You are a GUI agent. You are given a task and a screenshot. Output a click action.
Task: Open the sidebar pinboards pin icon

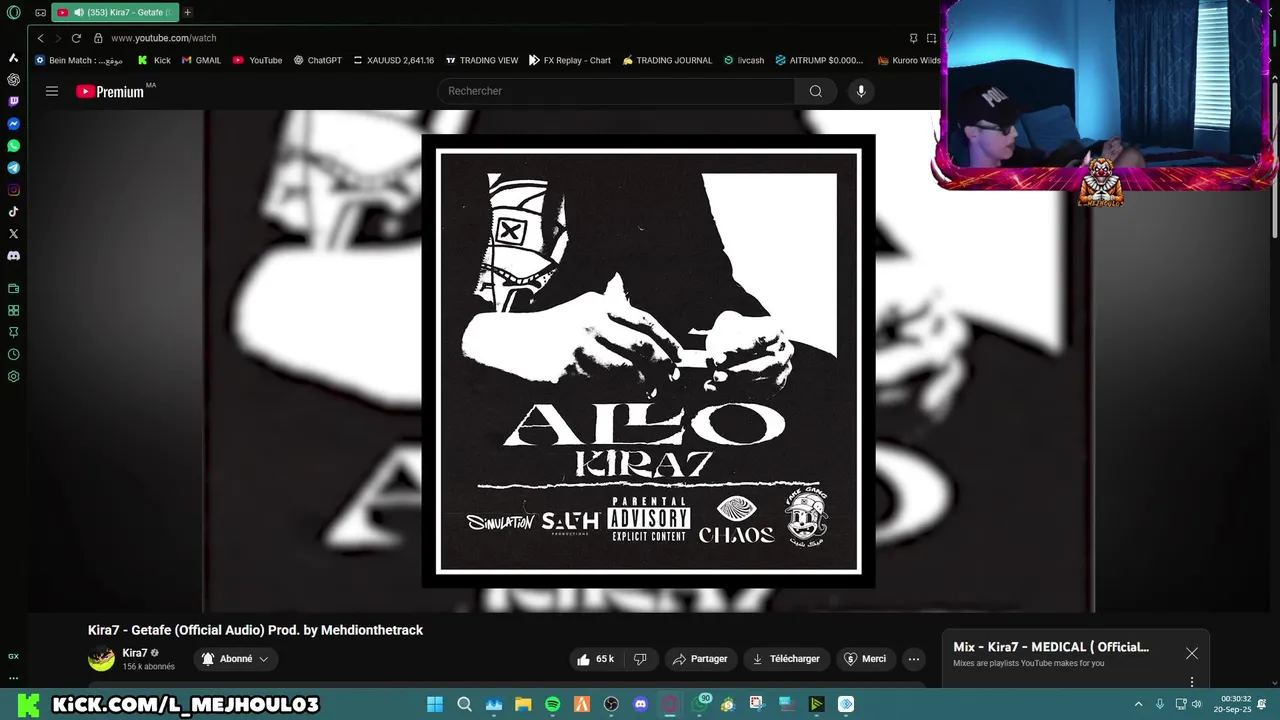(13, 332)
